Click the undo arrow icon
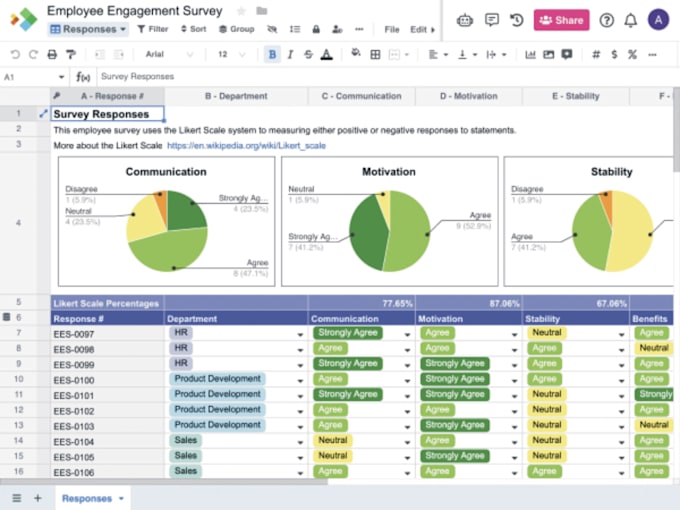680x510 pixels. click(x=15, y=54)
